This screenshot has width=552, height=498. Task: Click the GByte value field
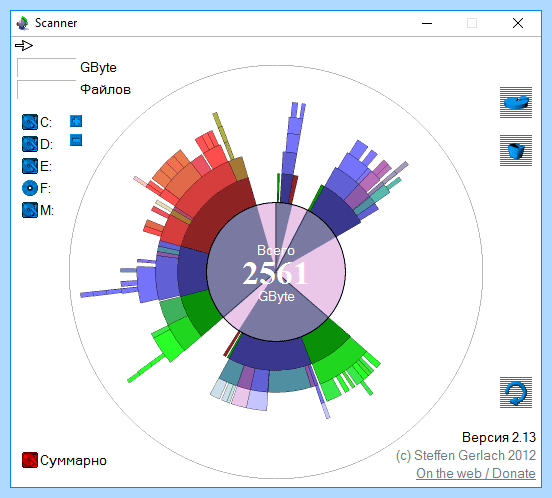(46, 67)
